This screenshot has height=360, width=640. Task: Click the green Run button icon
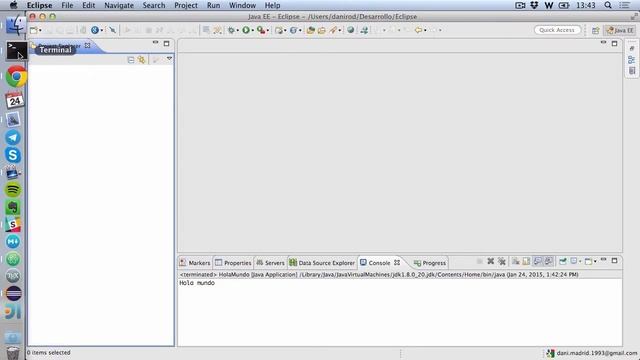pos(246,30)
